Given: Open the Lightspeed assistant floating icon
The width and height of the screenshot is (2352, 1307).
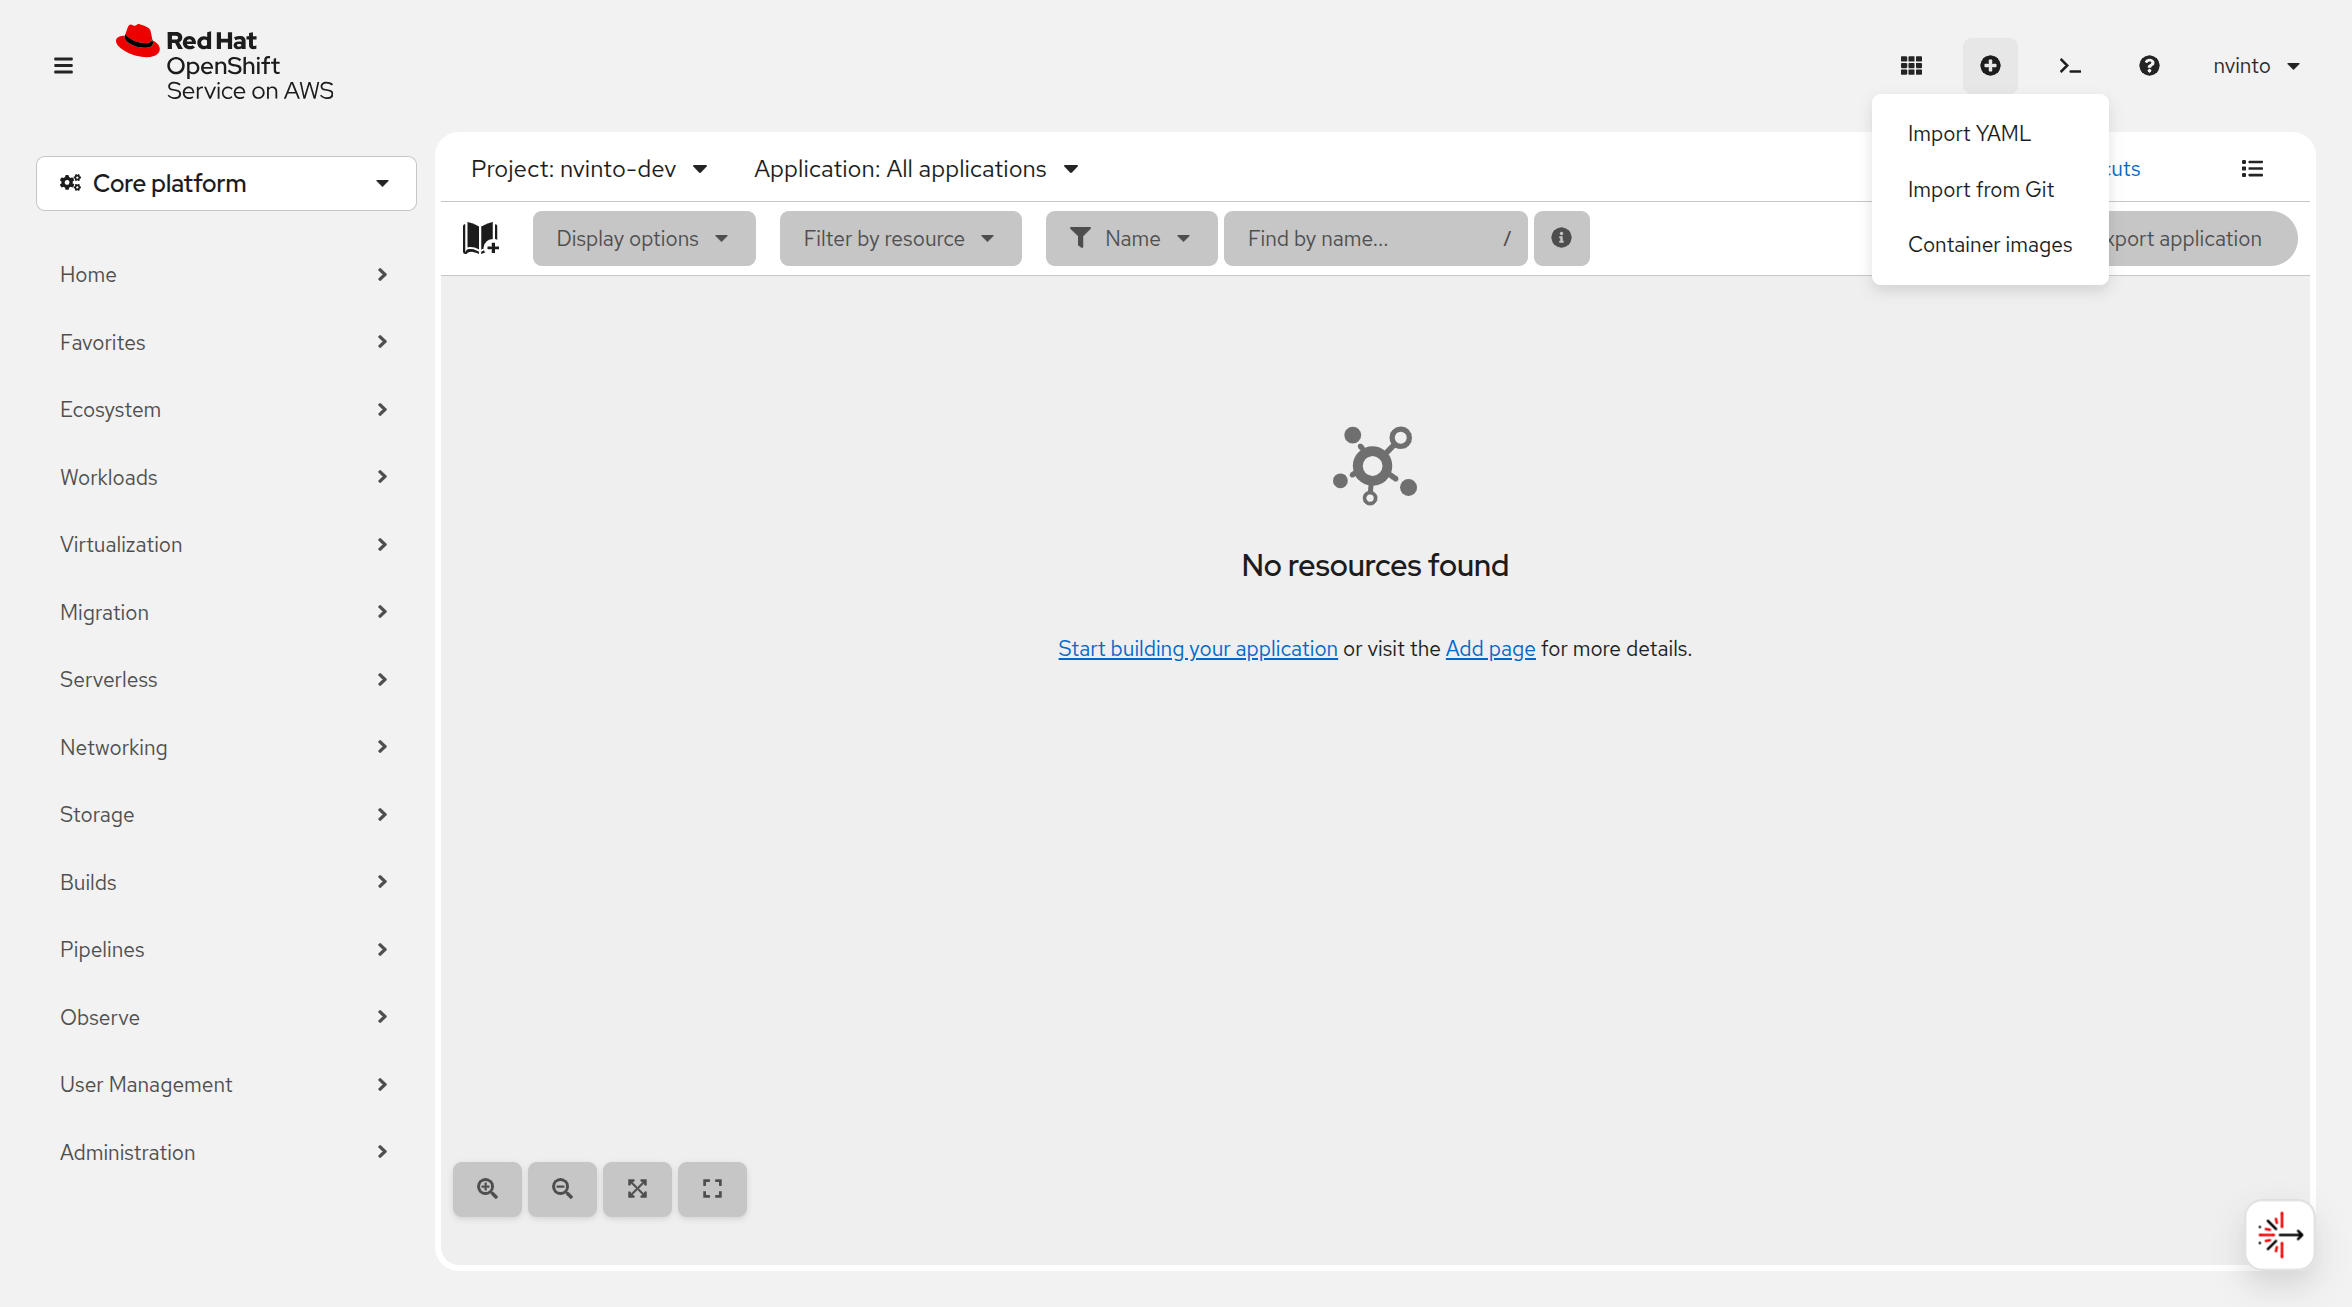Looking at the screenshot, I should click(2279, 1235).
